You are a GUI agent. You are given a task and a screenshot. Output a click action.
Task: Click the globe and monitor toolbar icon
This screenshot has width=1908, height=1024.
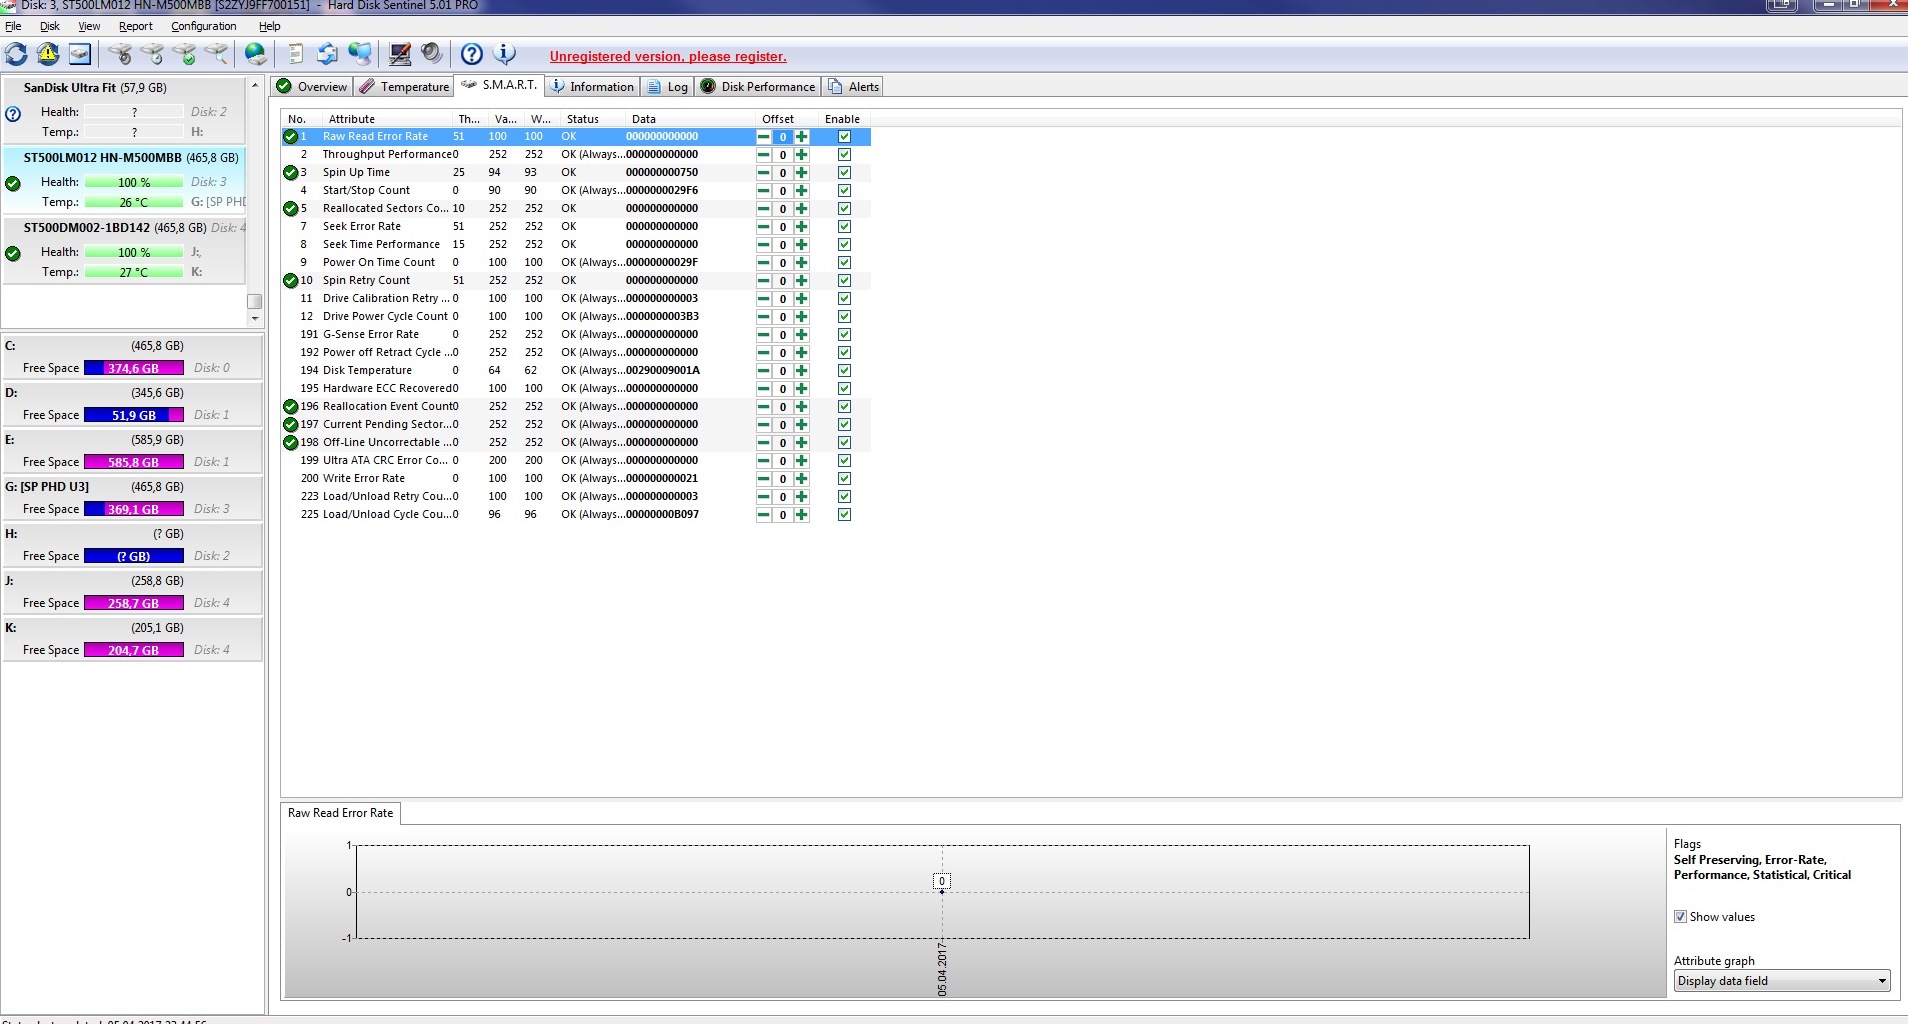point(360,54)
